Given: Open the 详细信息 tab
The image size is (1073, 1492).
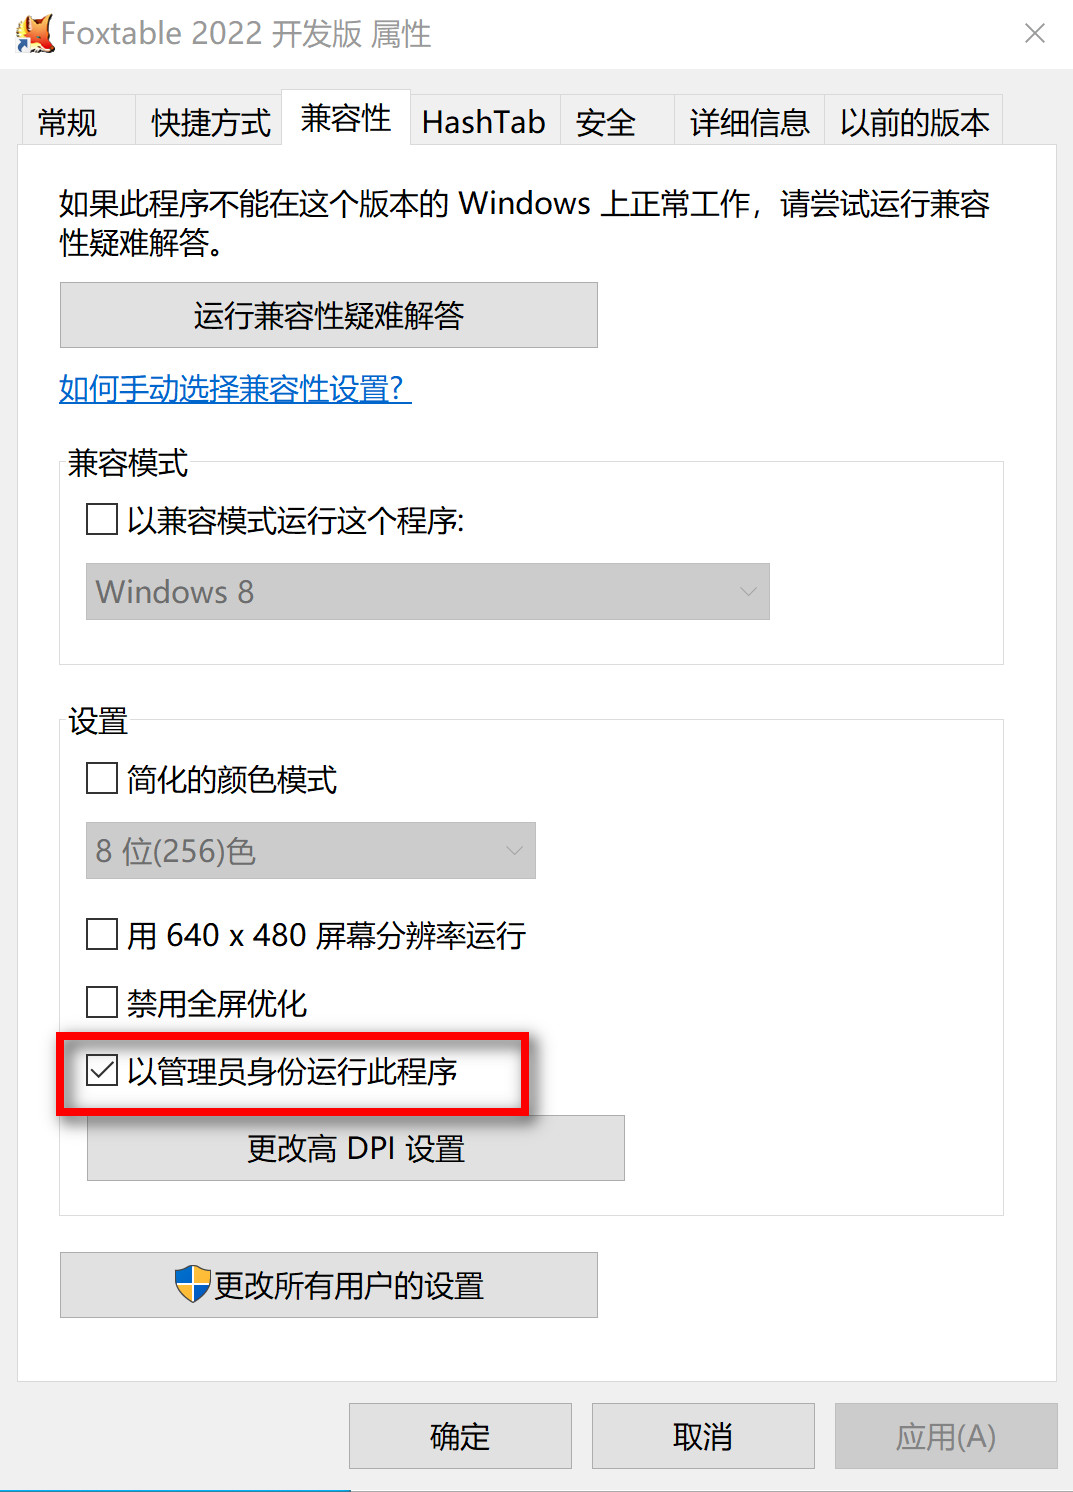Looking at the screenshot, I should click(750, 122).
